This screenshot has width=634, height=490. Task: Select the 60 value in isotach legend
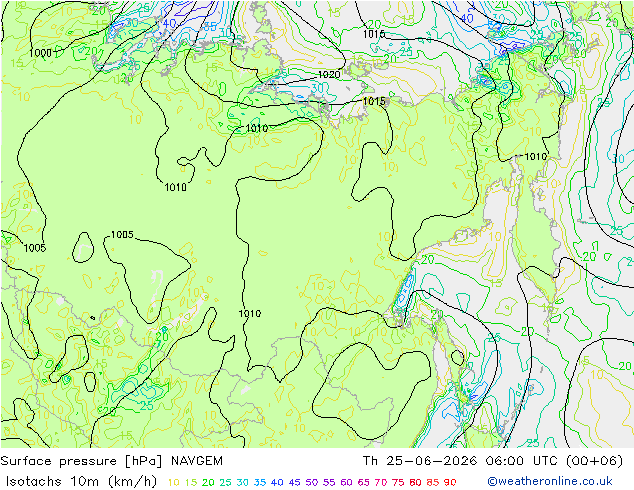click(x=346, y=482)
